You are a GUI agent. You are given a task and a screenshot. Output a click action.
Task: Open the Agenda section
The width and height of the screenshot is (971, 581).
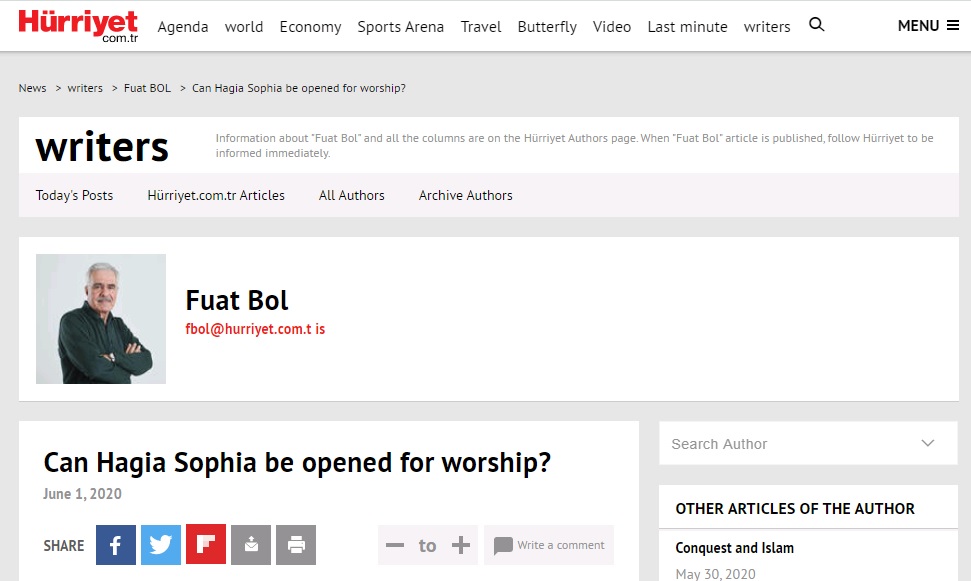pos(183,27)
